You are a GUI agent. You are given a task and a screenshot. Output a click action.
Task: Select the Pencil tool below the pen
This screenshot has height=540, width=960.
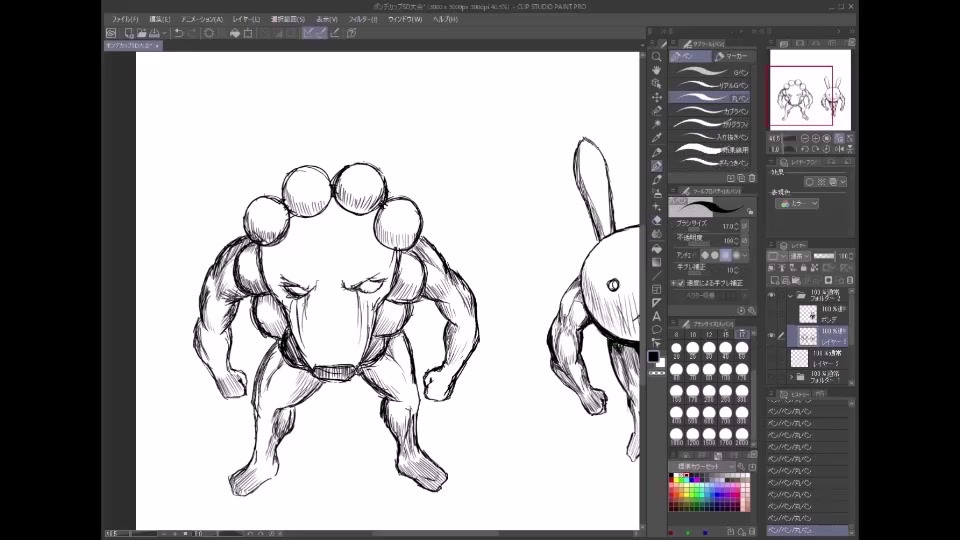(x=656, y=179)
